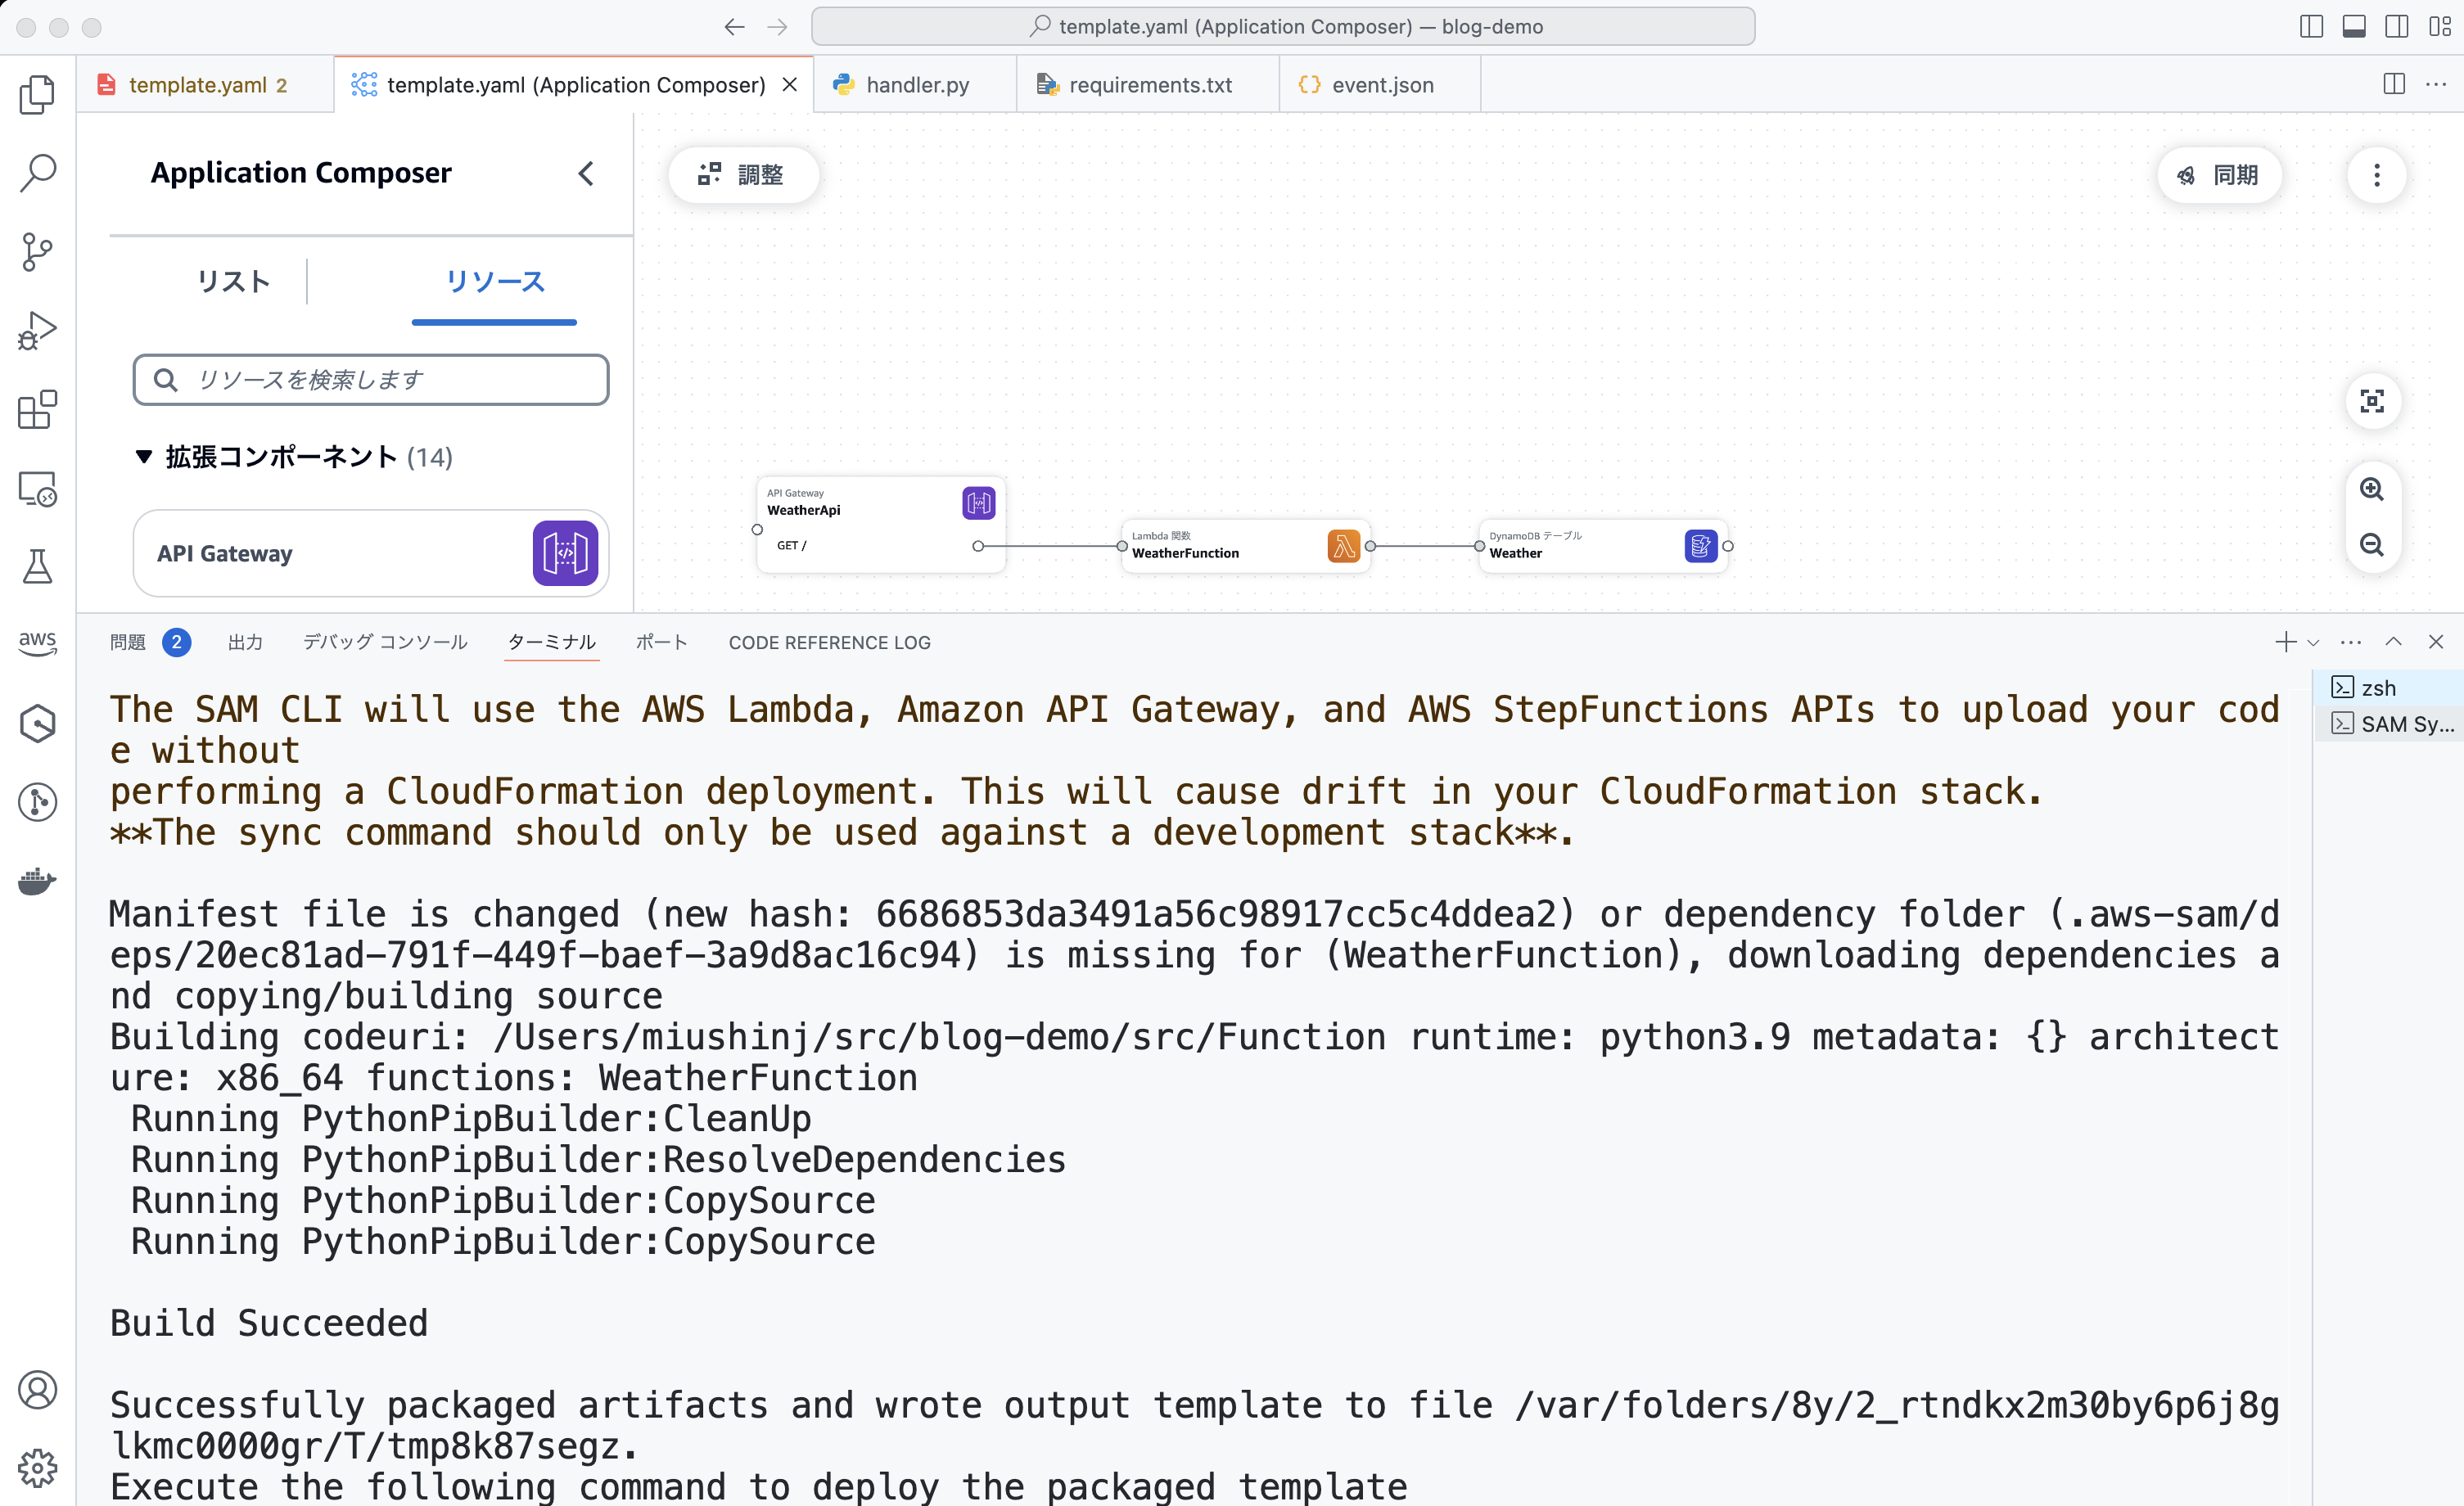Open the Docker extension icon
Viewport: 2464px width, 1506px height.
click(37, 881)
